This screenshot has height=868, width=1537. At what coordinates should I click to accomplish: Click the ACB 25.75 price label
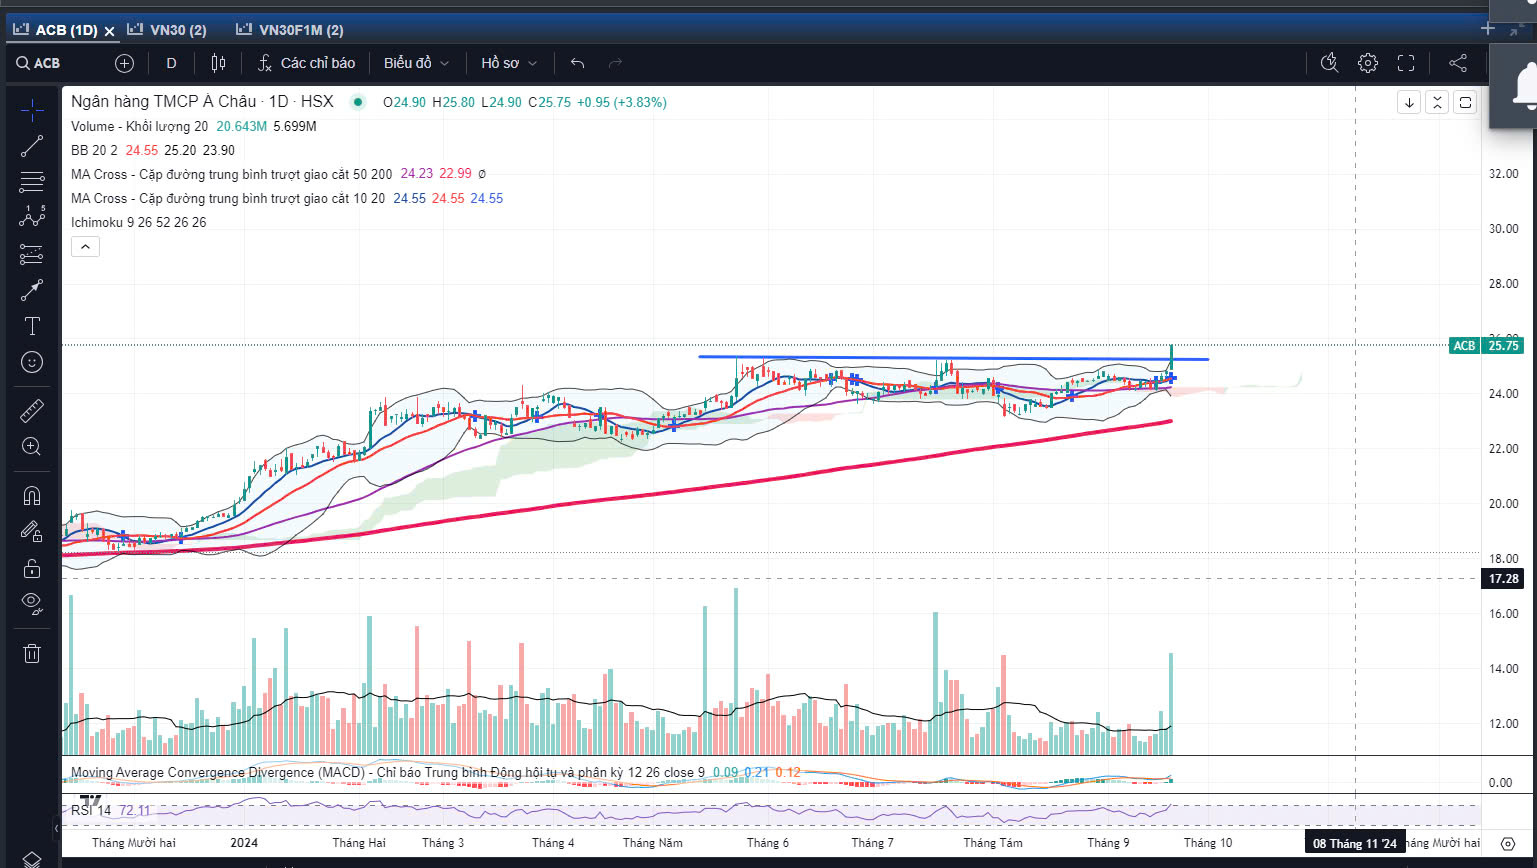(1486, 345)
